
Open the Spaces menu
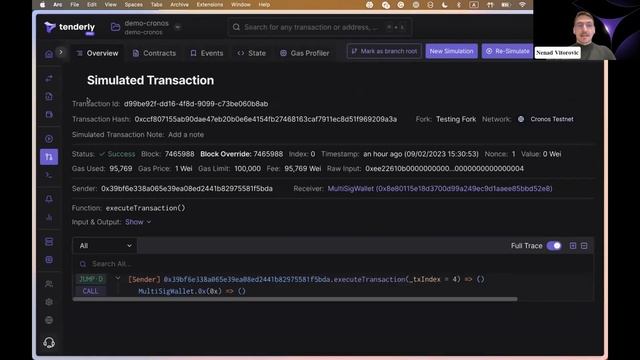tap(133, 5)
